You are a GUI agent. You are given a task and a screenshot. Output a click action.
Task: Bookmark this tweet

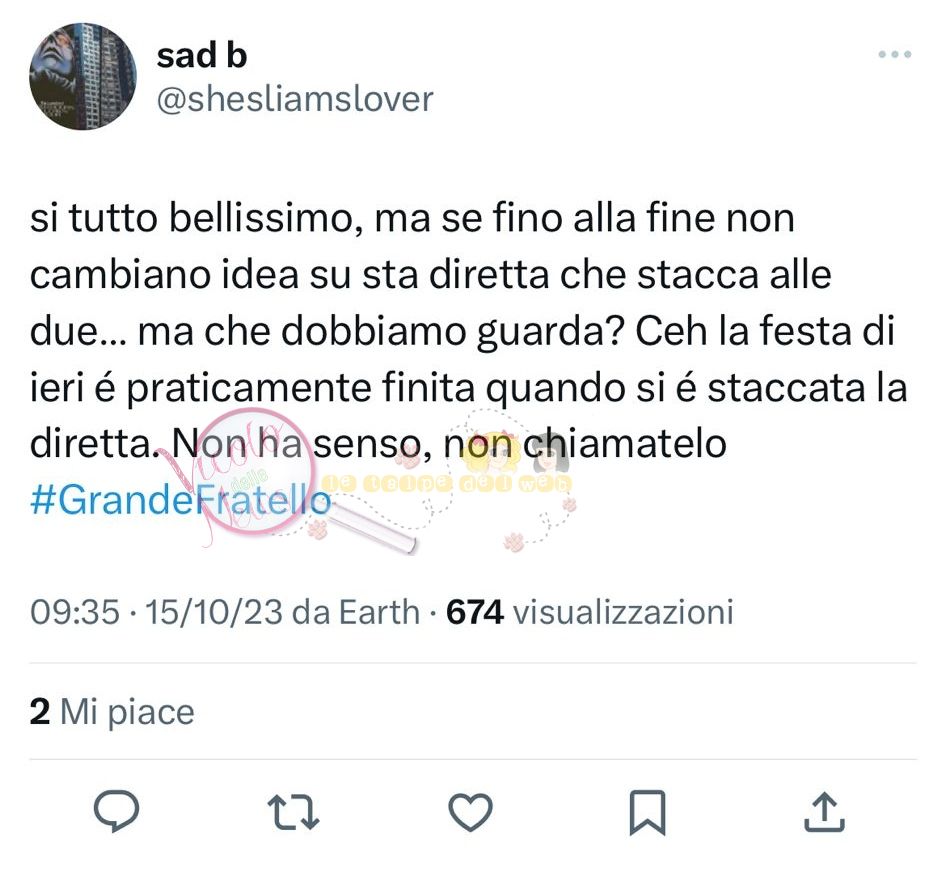click(647, 812)
